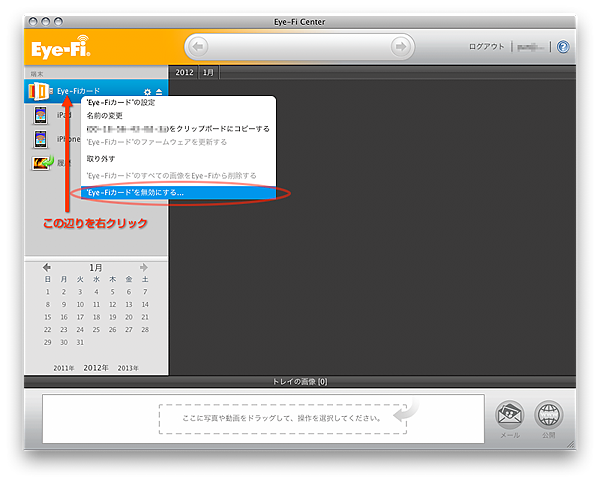This screenshot has height=491, width=600.
Task: Select day 26 in calendar
Action: tap(112, 330)
